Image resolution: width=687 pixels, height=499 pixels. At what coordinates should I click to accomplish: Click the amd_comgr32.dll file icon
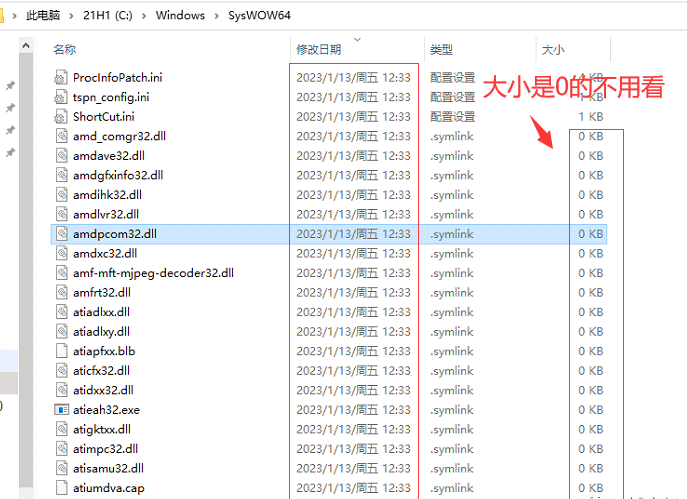pos(61,136)
